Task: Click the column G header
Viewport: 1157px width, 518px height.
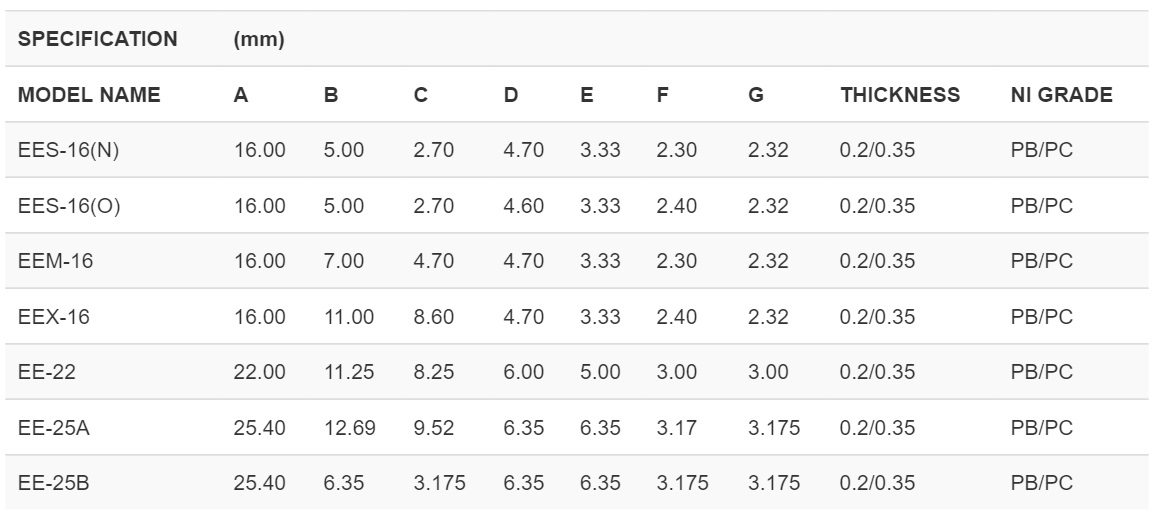Action: point(755,95)
